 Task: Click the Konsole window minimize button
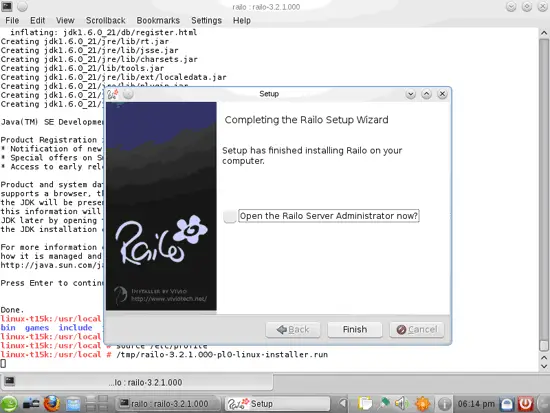[511, 7]
